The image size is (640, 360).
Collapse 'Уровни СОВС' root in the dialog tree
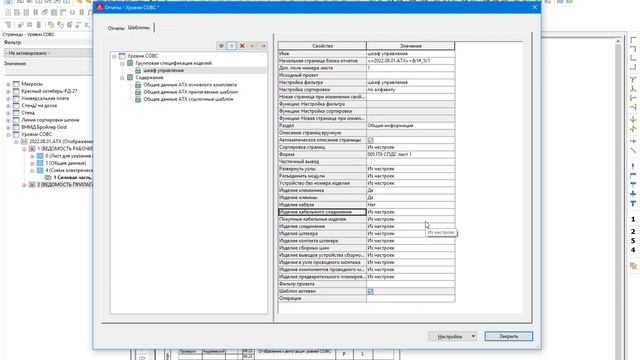click(x=114, y=56)
